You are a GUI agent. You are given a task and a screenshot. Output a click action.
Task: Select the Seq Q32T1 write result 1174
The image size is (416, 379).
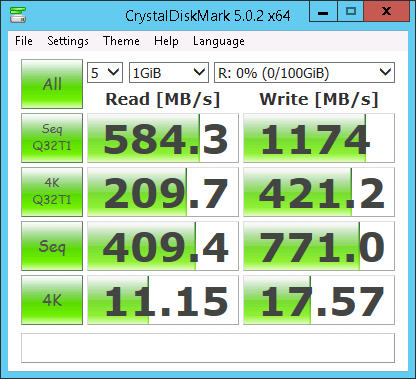click(x=319, y=138)
